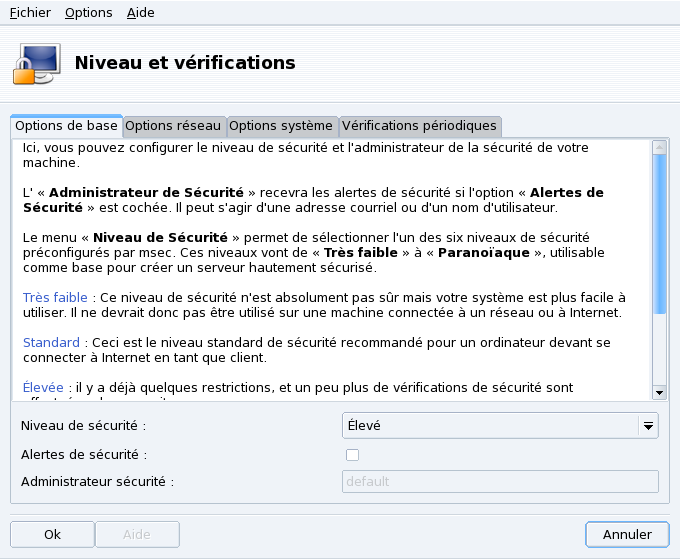Image resolution: width=680 pixels, height=560 pixels.
Task: Select the Options de base tab
Action: tap(66, 126)
